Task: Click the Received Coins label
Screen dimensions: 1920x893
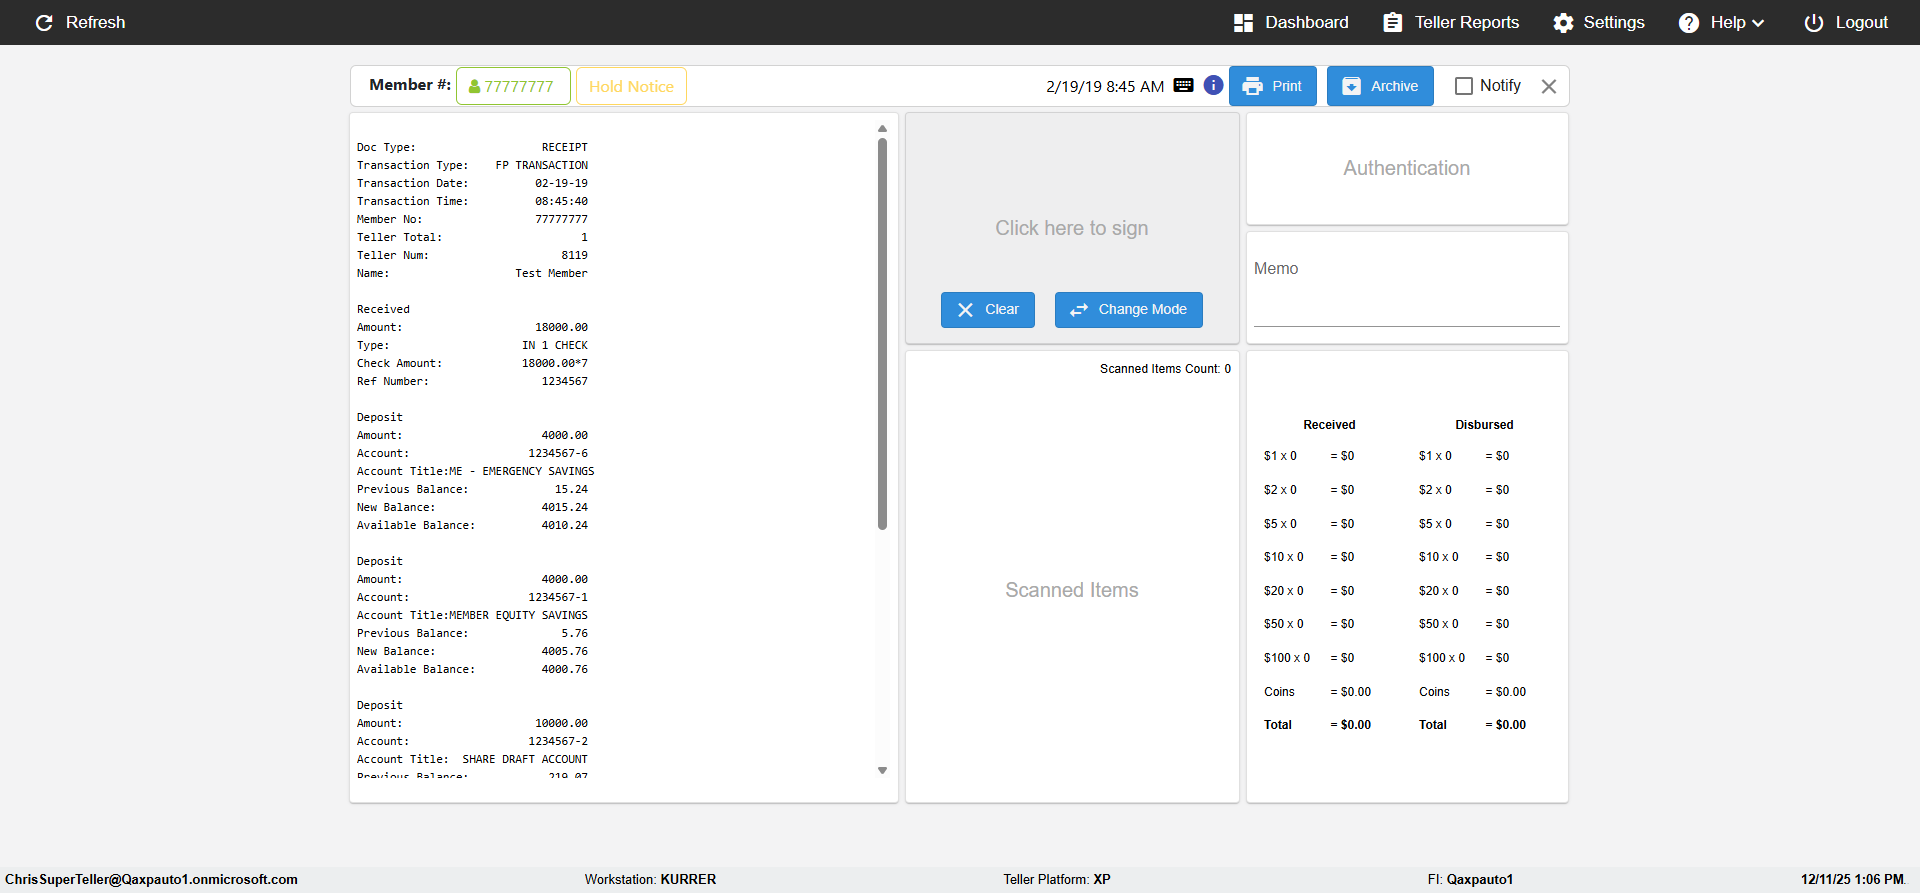Action: (x=1279, y=692)
